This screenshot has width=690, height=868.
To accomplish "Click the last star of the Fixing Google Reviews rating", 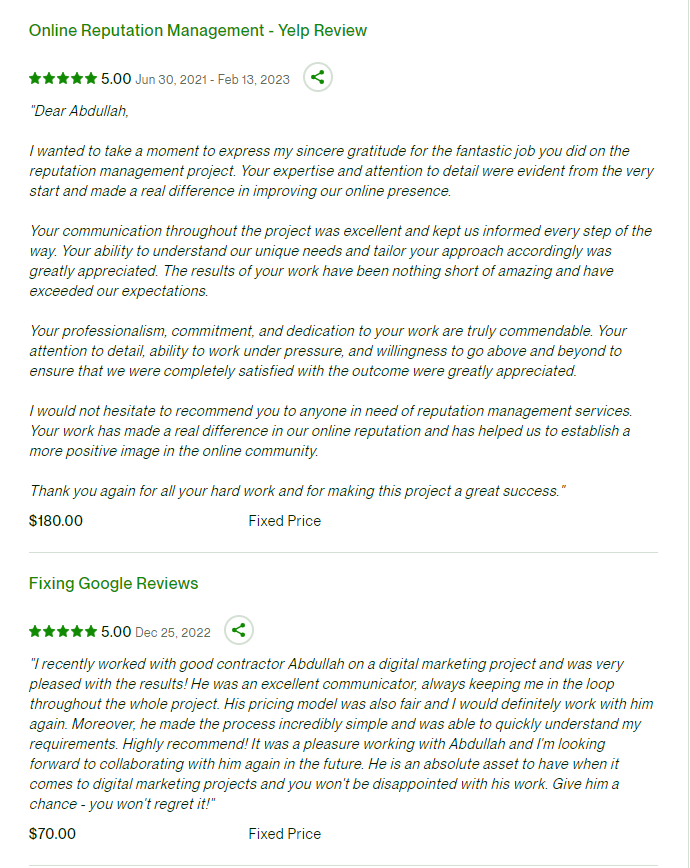I will pos(91,632).
